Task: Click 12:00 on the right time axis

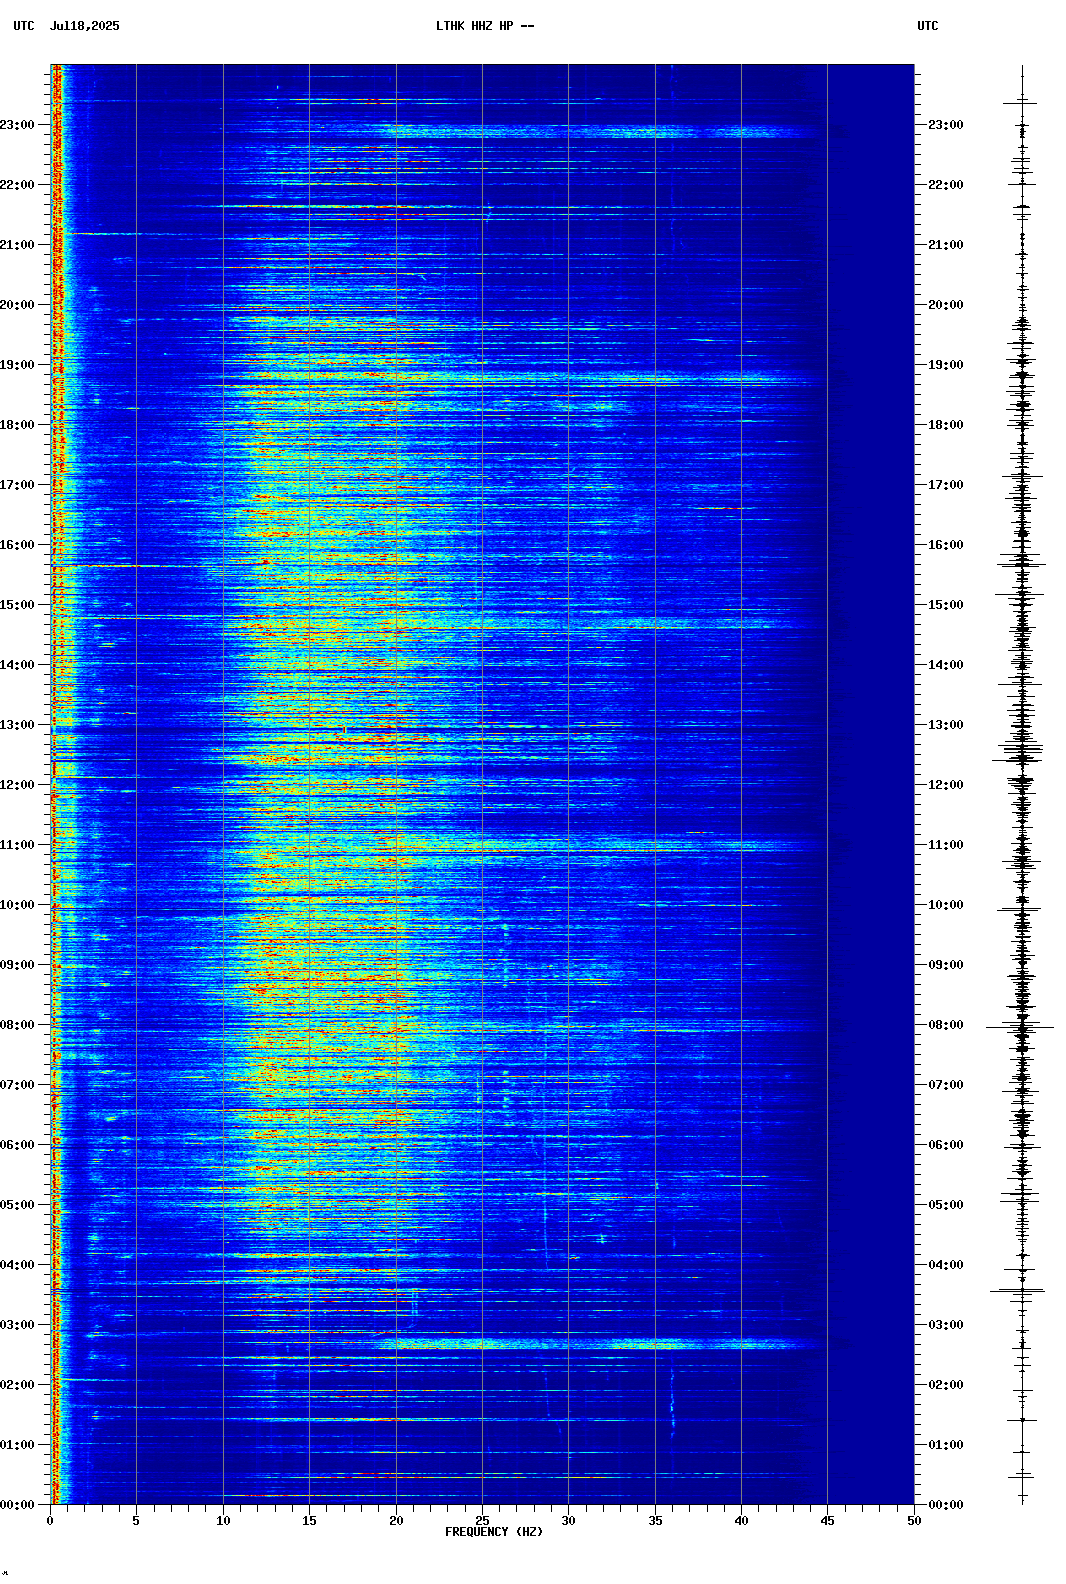Action: 946,785
